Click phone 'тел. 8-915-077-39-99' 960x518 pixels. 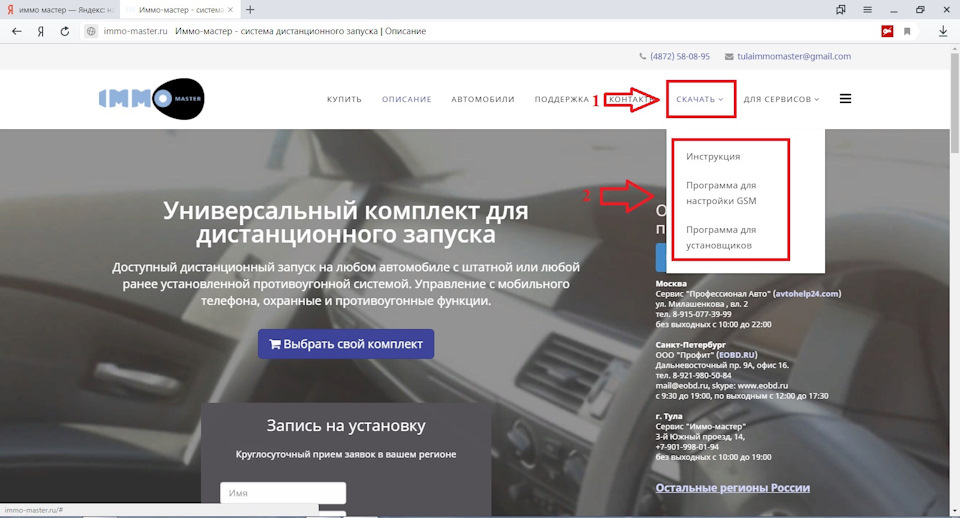tap(693, 314)
